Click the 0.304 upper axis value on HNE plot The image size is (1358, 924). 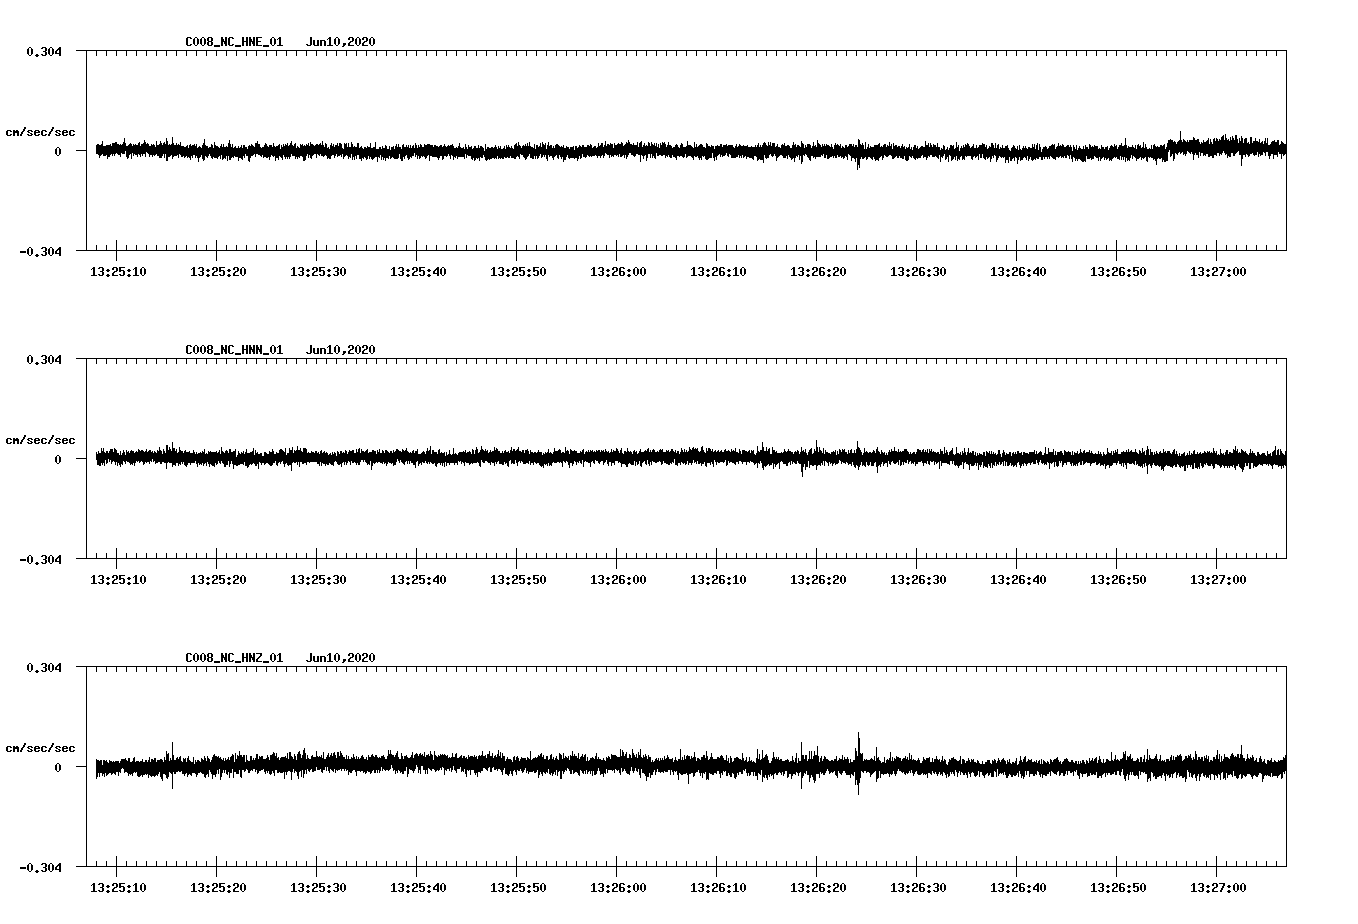(x=44, y=51)
